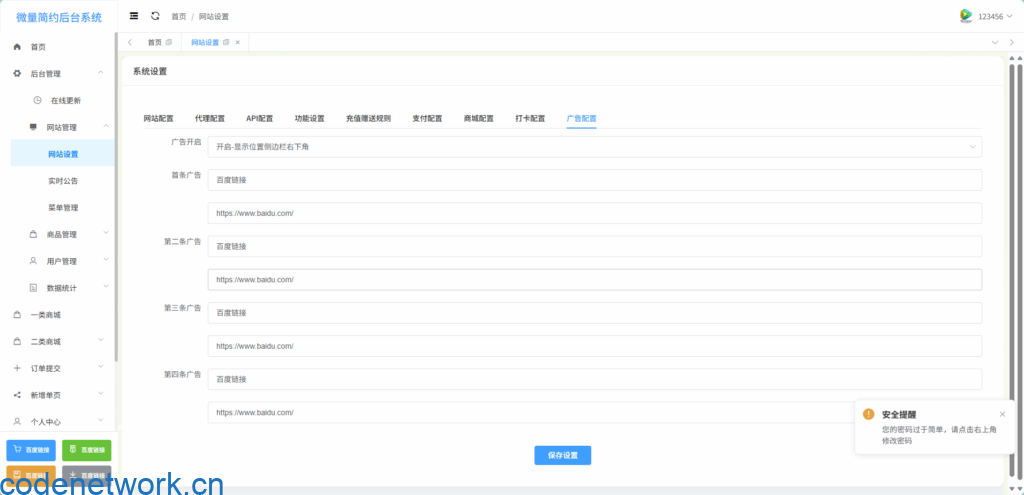1024x495 pixels.
Task: Click the share icon beside 新增单页
Action: coord(17,395)
